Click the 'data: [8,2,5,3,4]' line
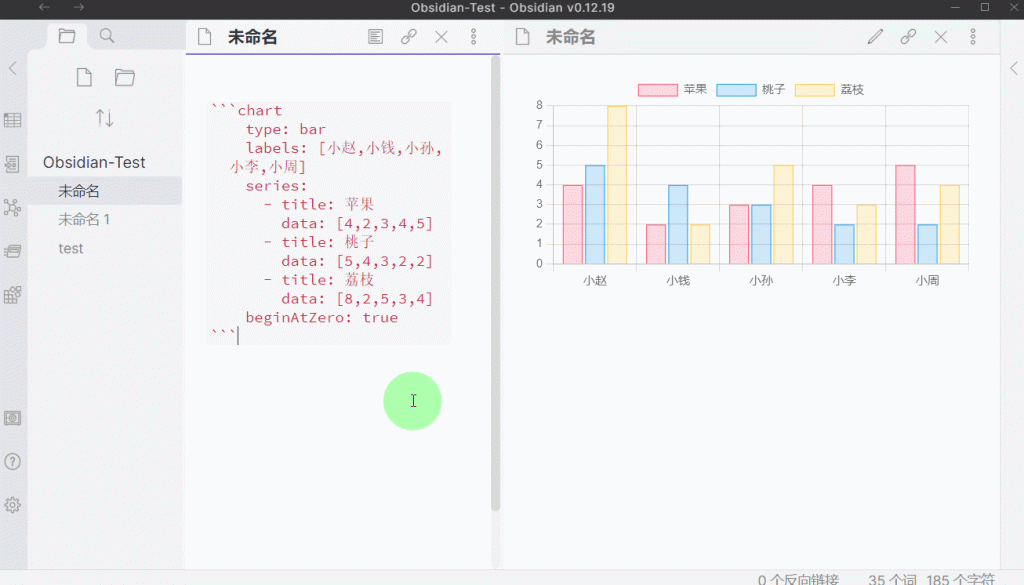Screen dimensions: 1024x585 tap(357, 298)
